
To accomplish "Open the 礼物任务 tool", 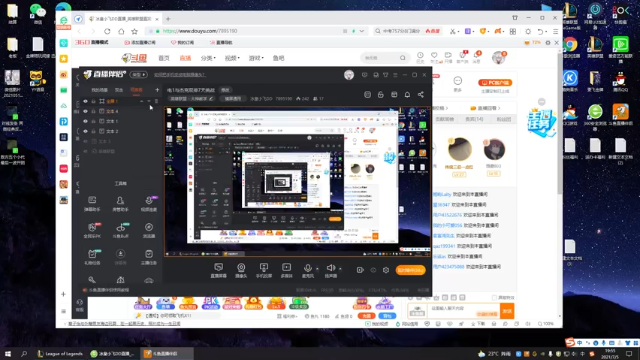I will coord(92,257).
